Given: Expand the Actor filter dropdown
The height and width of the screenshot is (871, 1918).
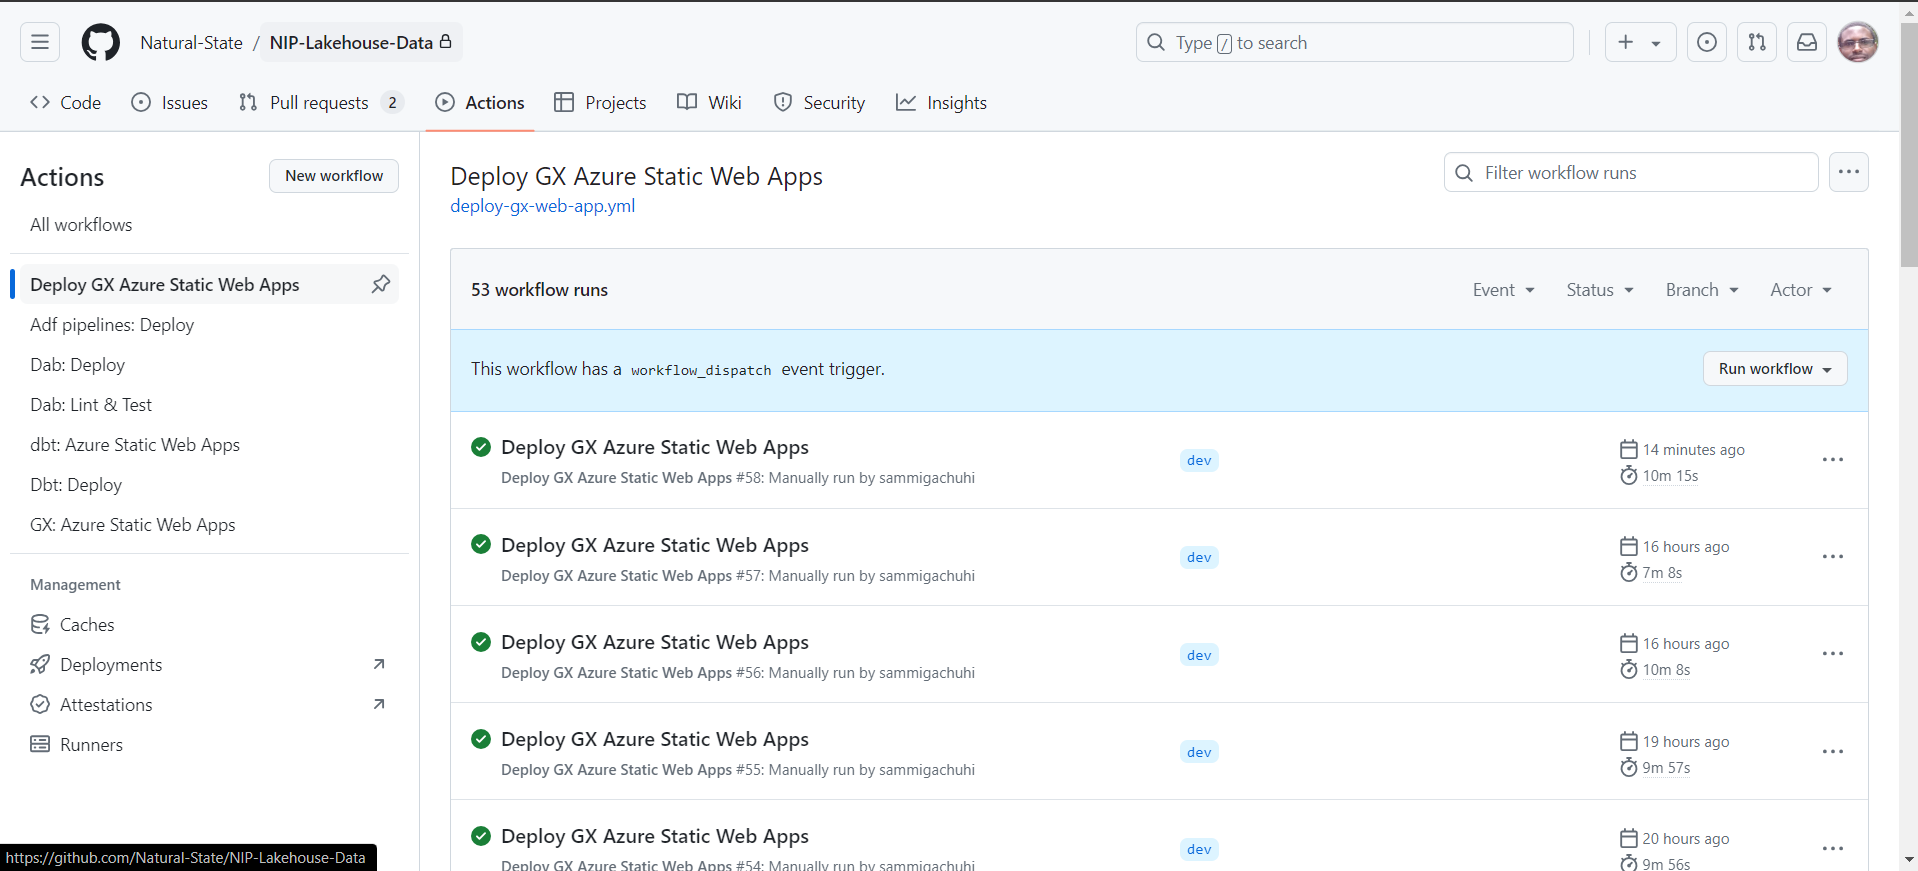Looking at the screenshot, I should point(1801,290).
